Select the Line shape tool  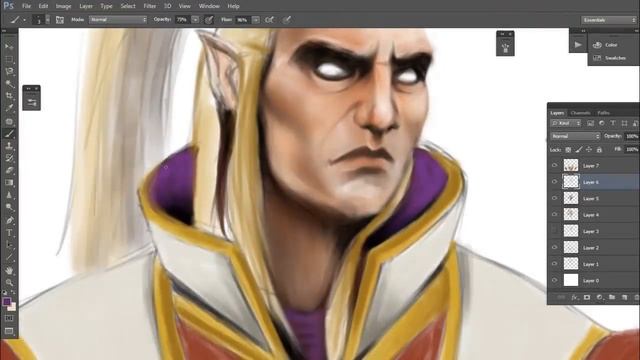point(9,257)
